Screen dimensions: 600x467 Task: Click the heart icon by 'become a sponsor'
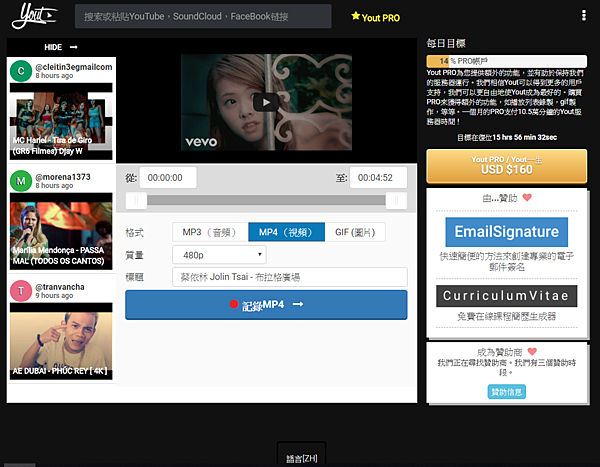tap(532, 351)
